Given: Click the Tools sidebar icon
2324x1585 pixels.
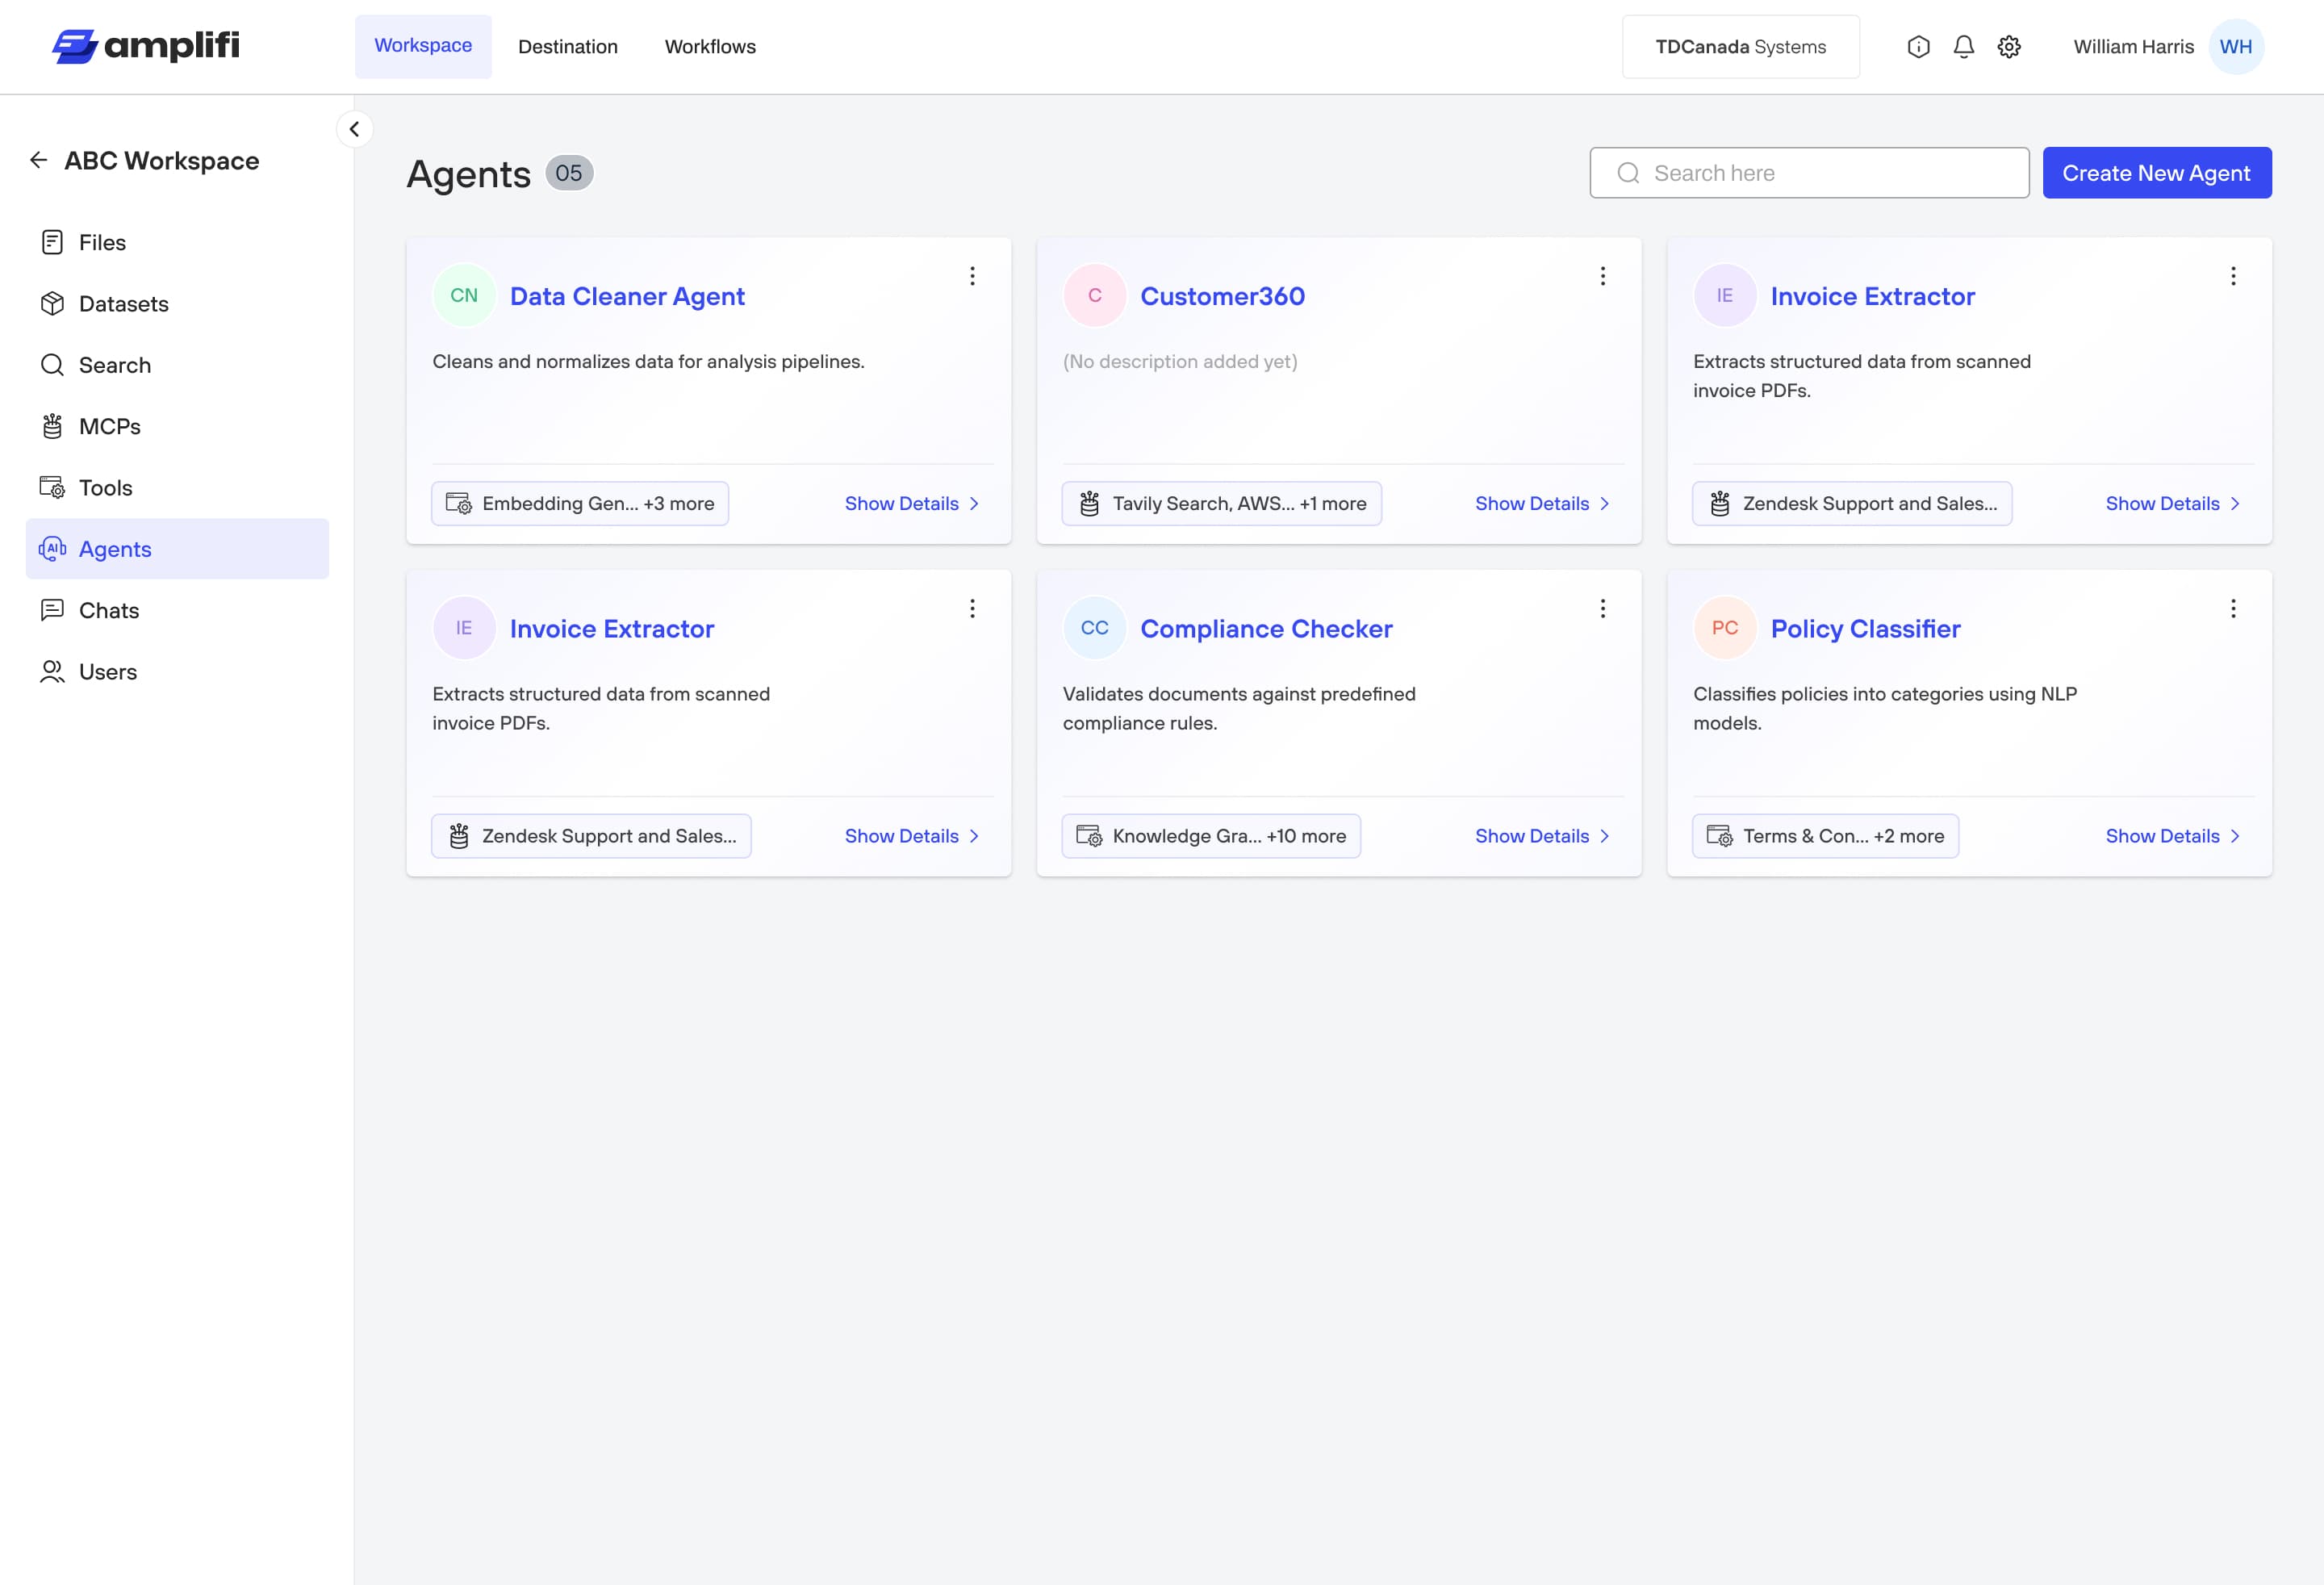Looking at the screenshot, I should pyautogui.click(x=52, y=488).
